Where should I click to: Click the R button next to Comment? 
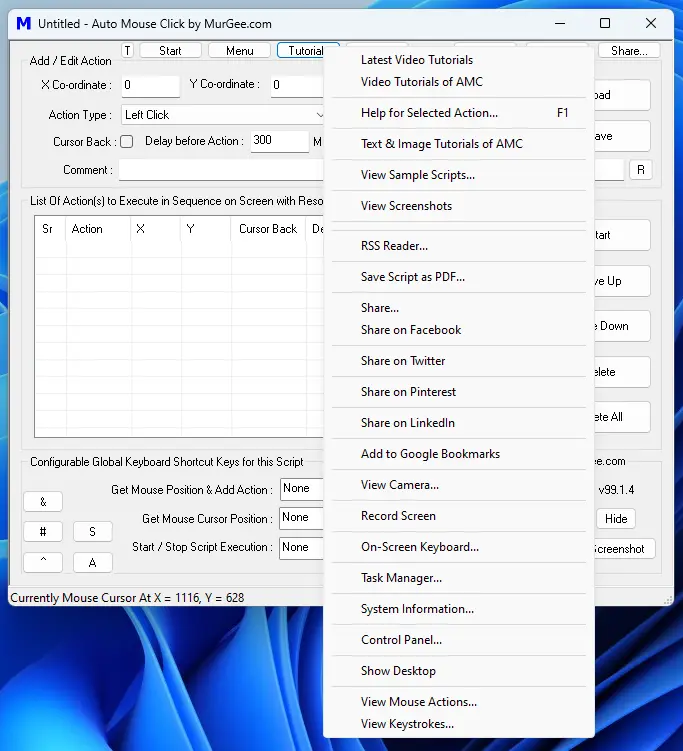click(640, 170)
